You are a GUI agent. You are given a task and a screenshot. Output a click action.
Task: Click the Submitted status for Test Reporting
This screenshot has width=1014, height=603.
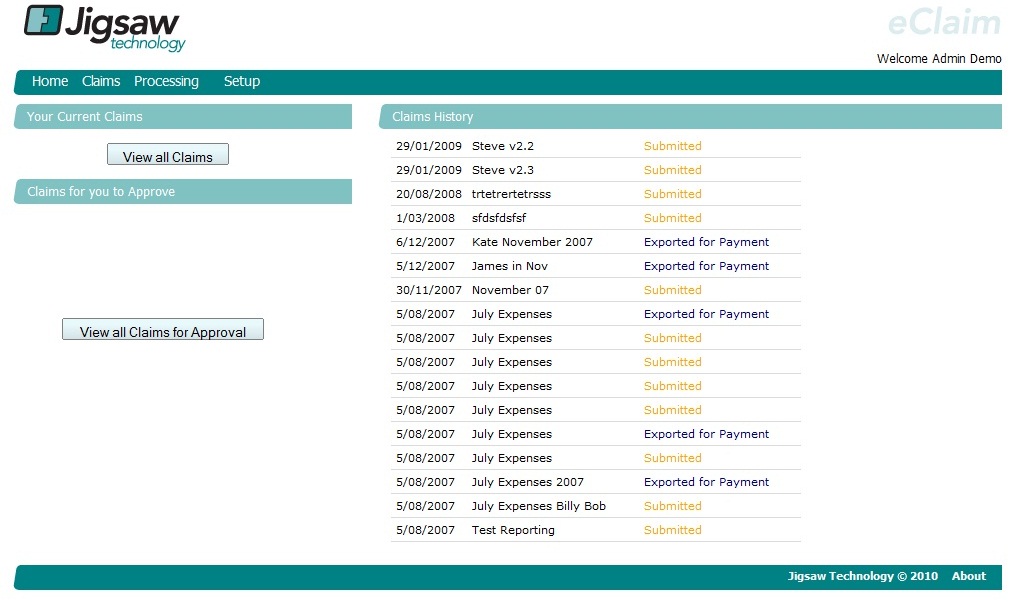[672, 530]
